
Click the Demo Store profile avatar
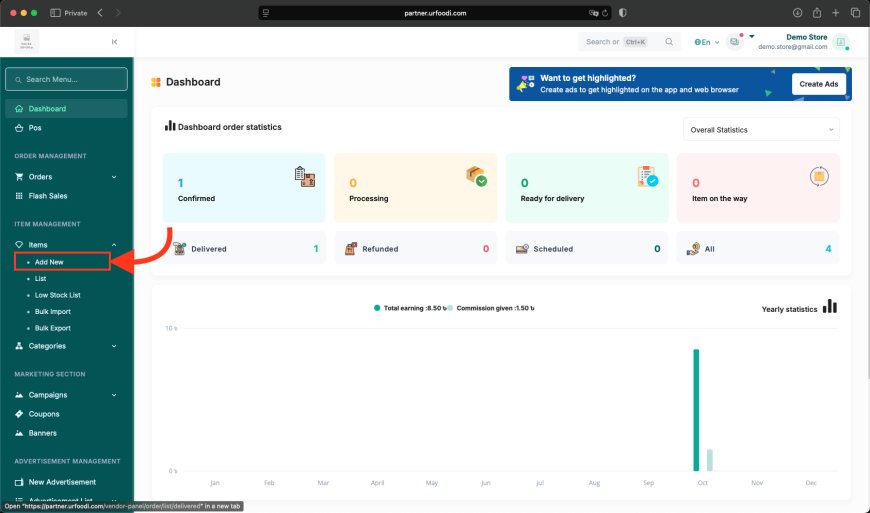click(x=841, y=42)
